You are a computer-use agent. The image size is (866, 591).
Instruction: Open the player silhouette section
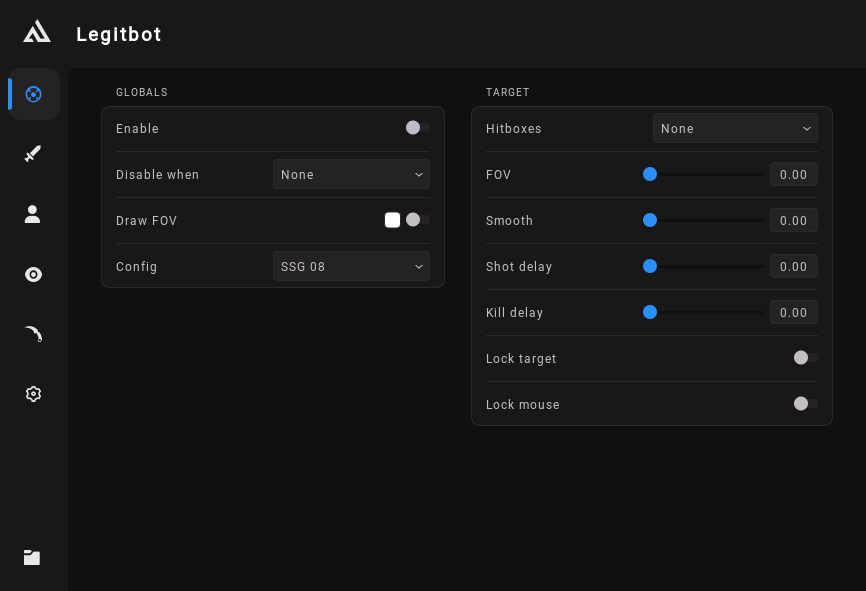33,214
